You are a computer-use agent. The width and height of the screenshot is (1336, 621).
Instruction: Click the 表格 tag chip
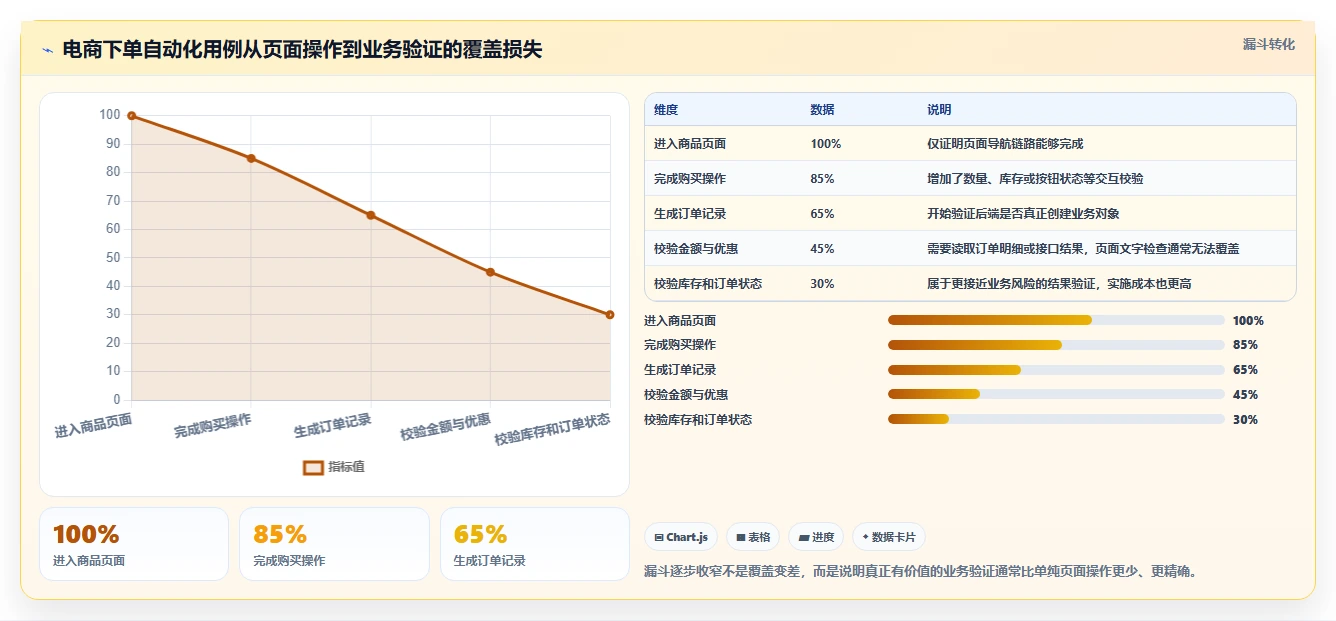(x=753, y=537)
